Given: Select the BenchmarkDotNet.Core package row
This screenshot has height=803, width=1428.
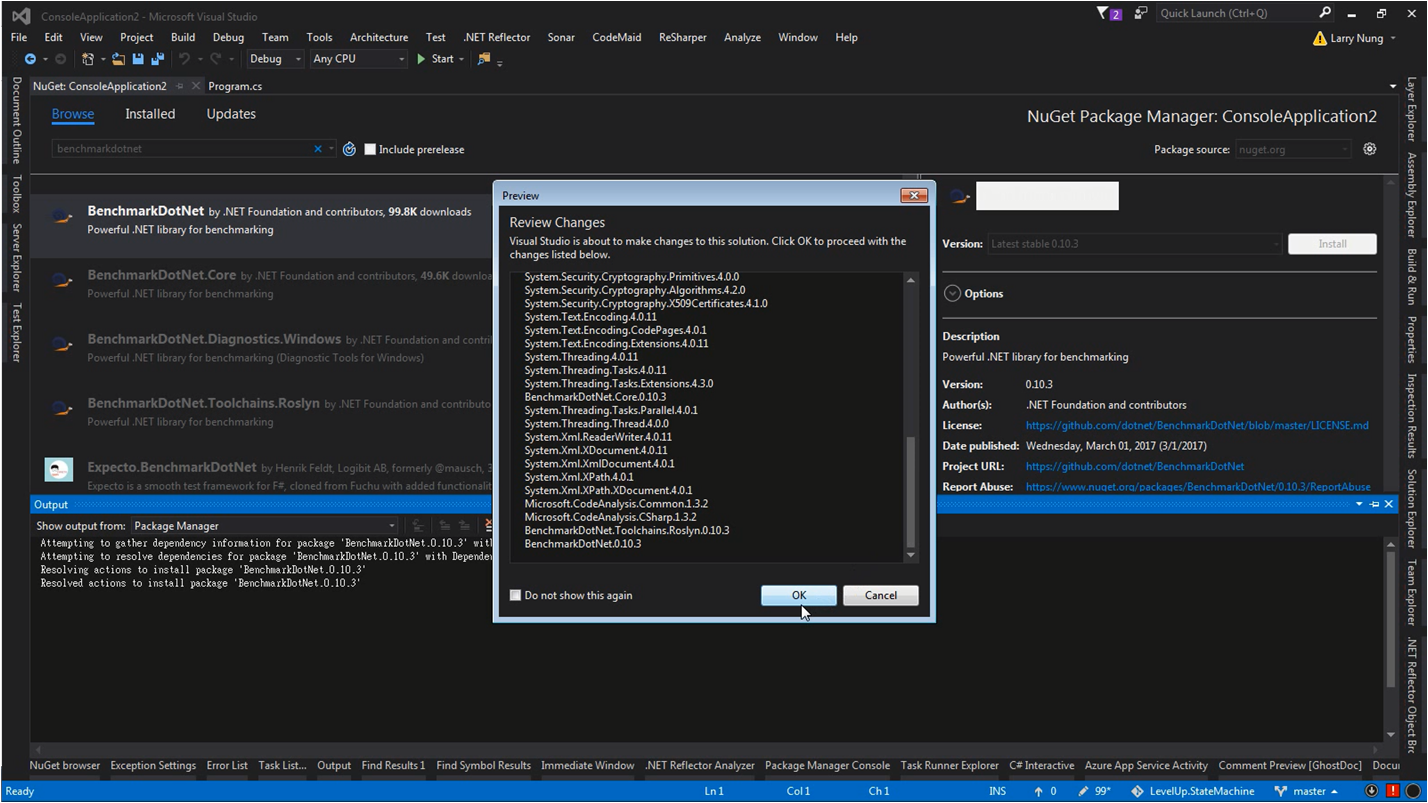Looking at the screenshot, I should (x=263, y=283).
